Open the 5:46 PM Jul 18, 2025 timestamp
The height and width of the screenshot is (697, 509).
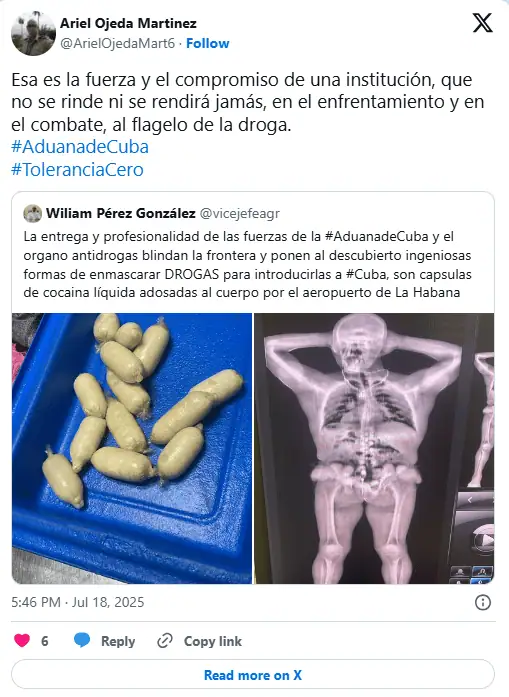pos(78,602)
